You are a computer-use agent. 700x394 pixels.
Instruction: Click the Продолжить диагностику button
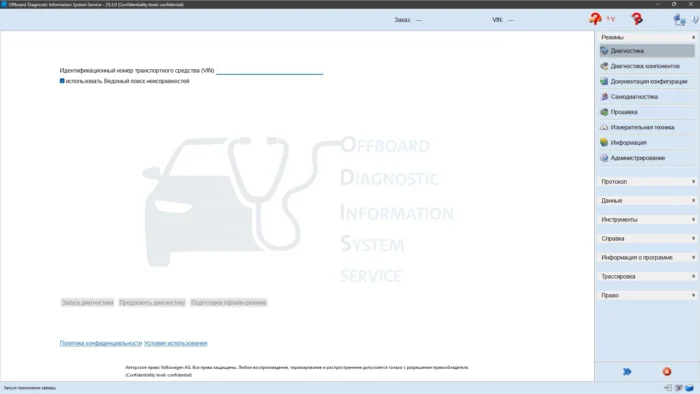click(x=152, y=303)
